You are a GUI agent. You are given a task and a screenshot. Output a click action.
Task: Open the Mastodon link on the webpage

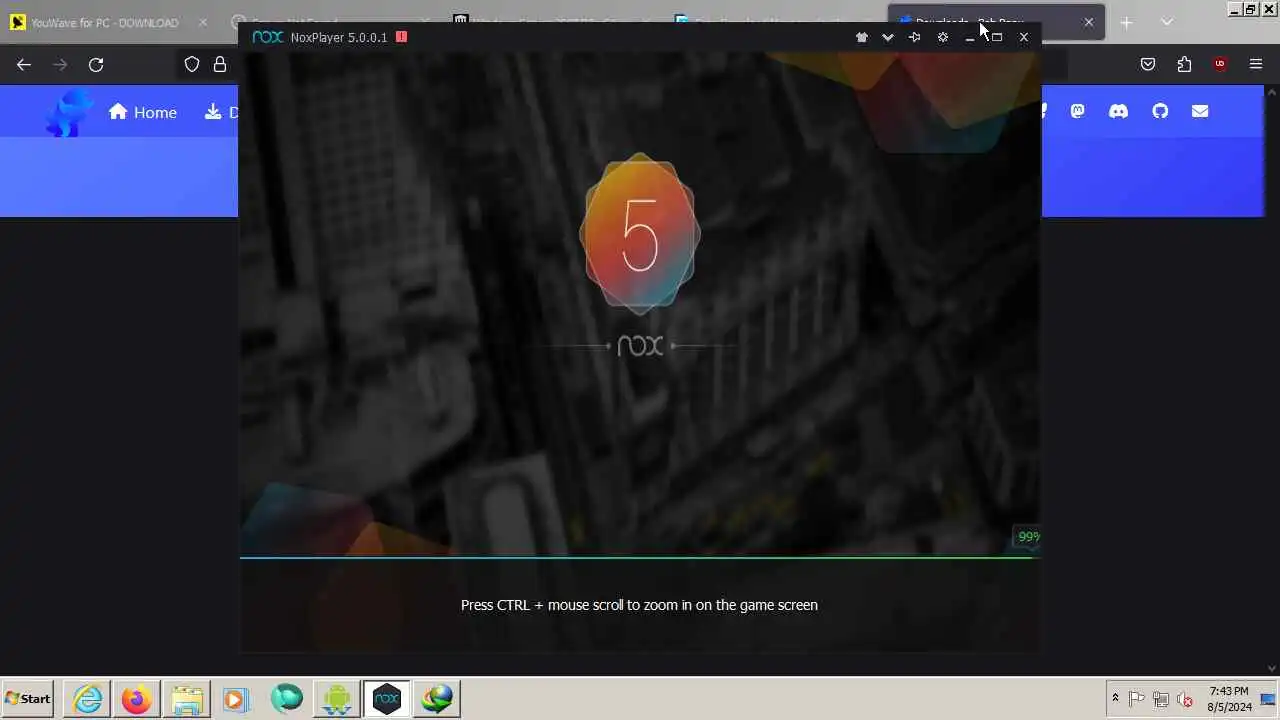click(x=1077, y=111)
